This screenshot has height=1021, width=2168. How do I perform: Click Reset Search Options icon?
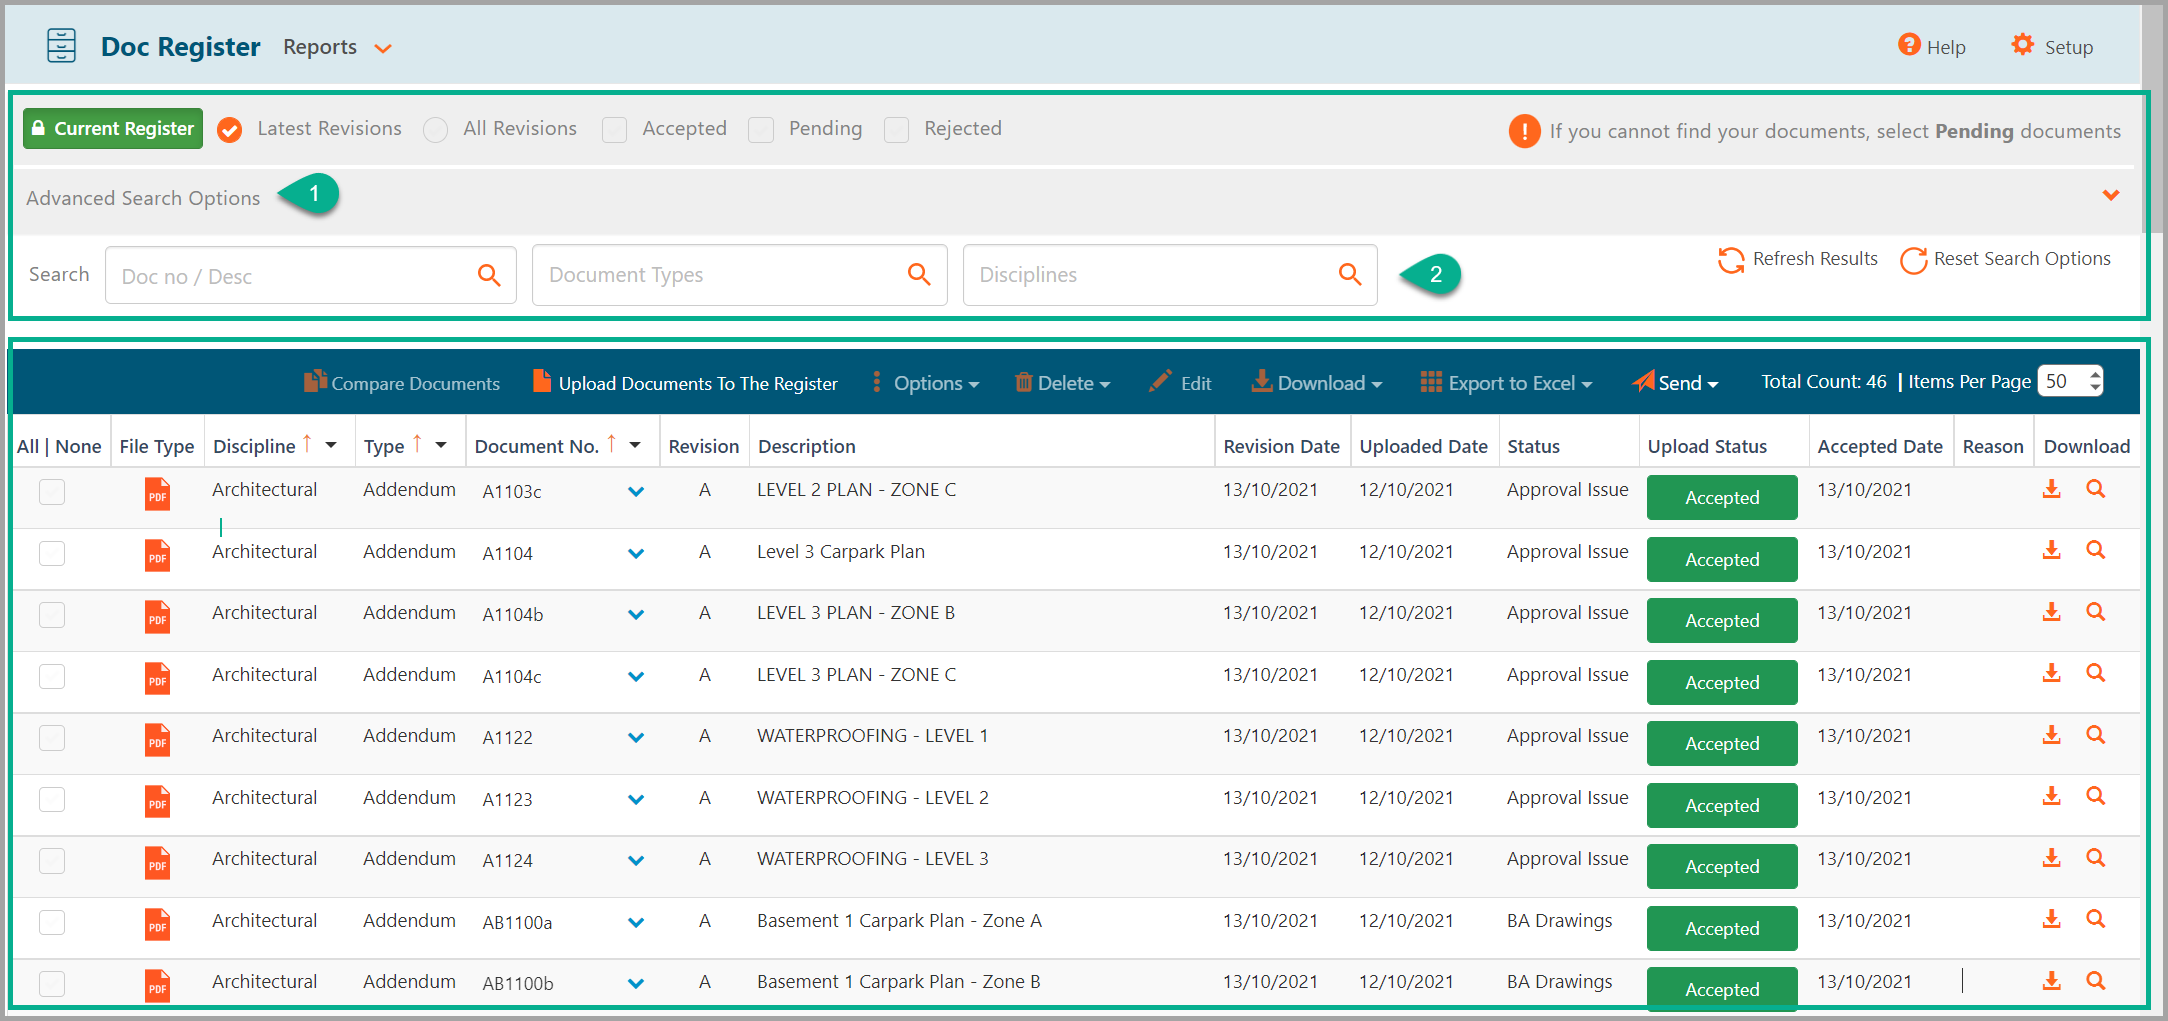click(1912, 261)
